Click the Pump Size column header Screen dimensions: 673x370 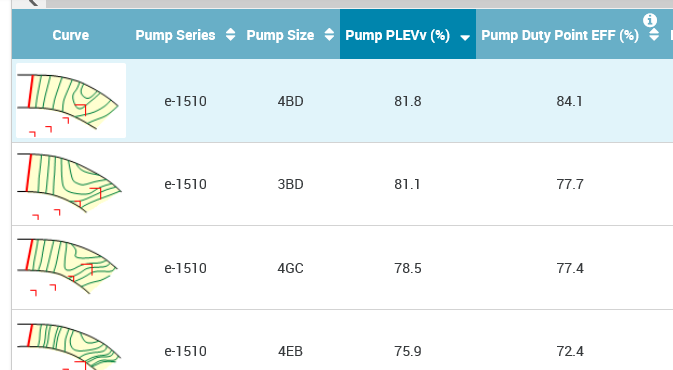280,35
